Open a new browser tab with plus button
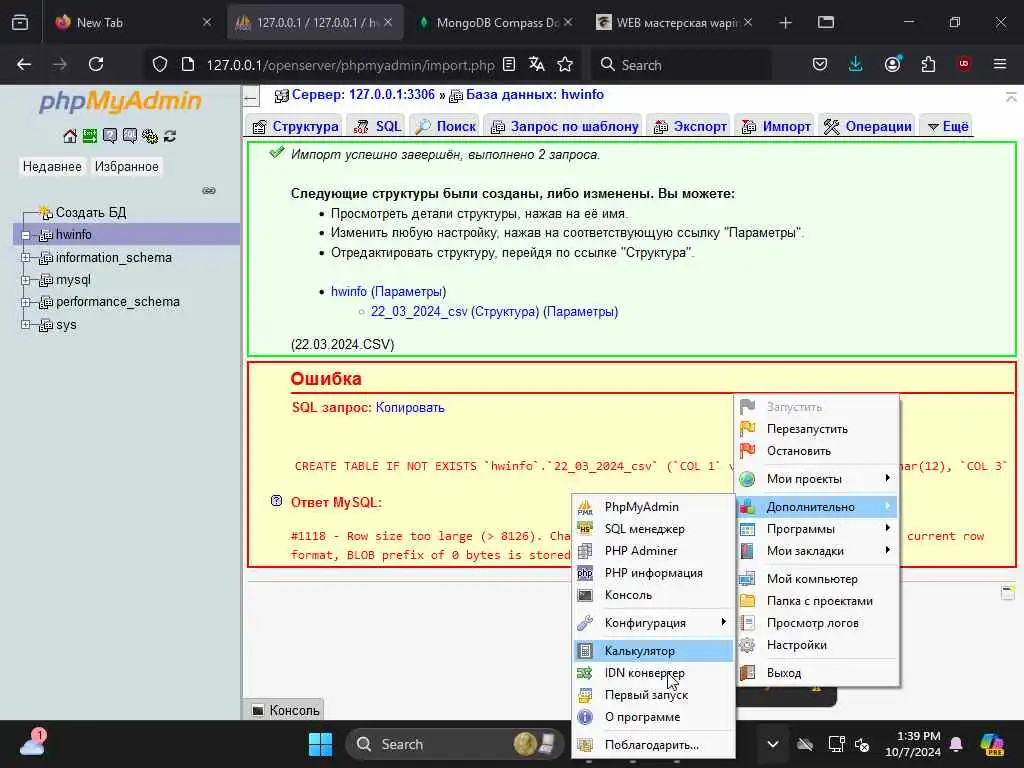The width and height of the screenshot is (1024, 768). tap(786, 22)
